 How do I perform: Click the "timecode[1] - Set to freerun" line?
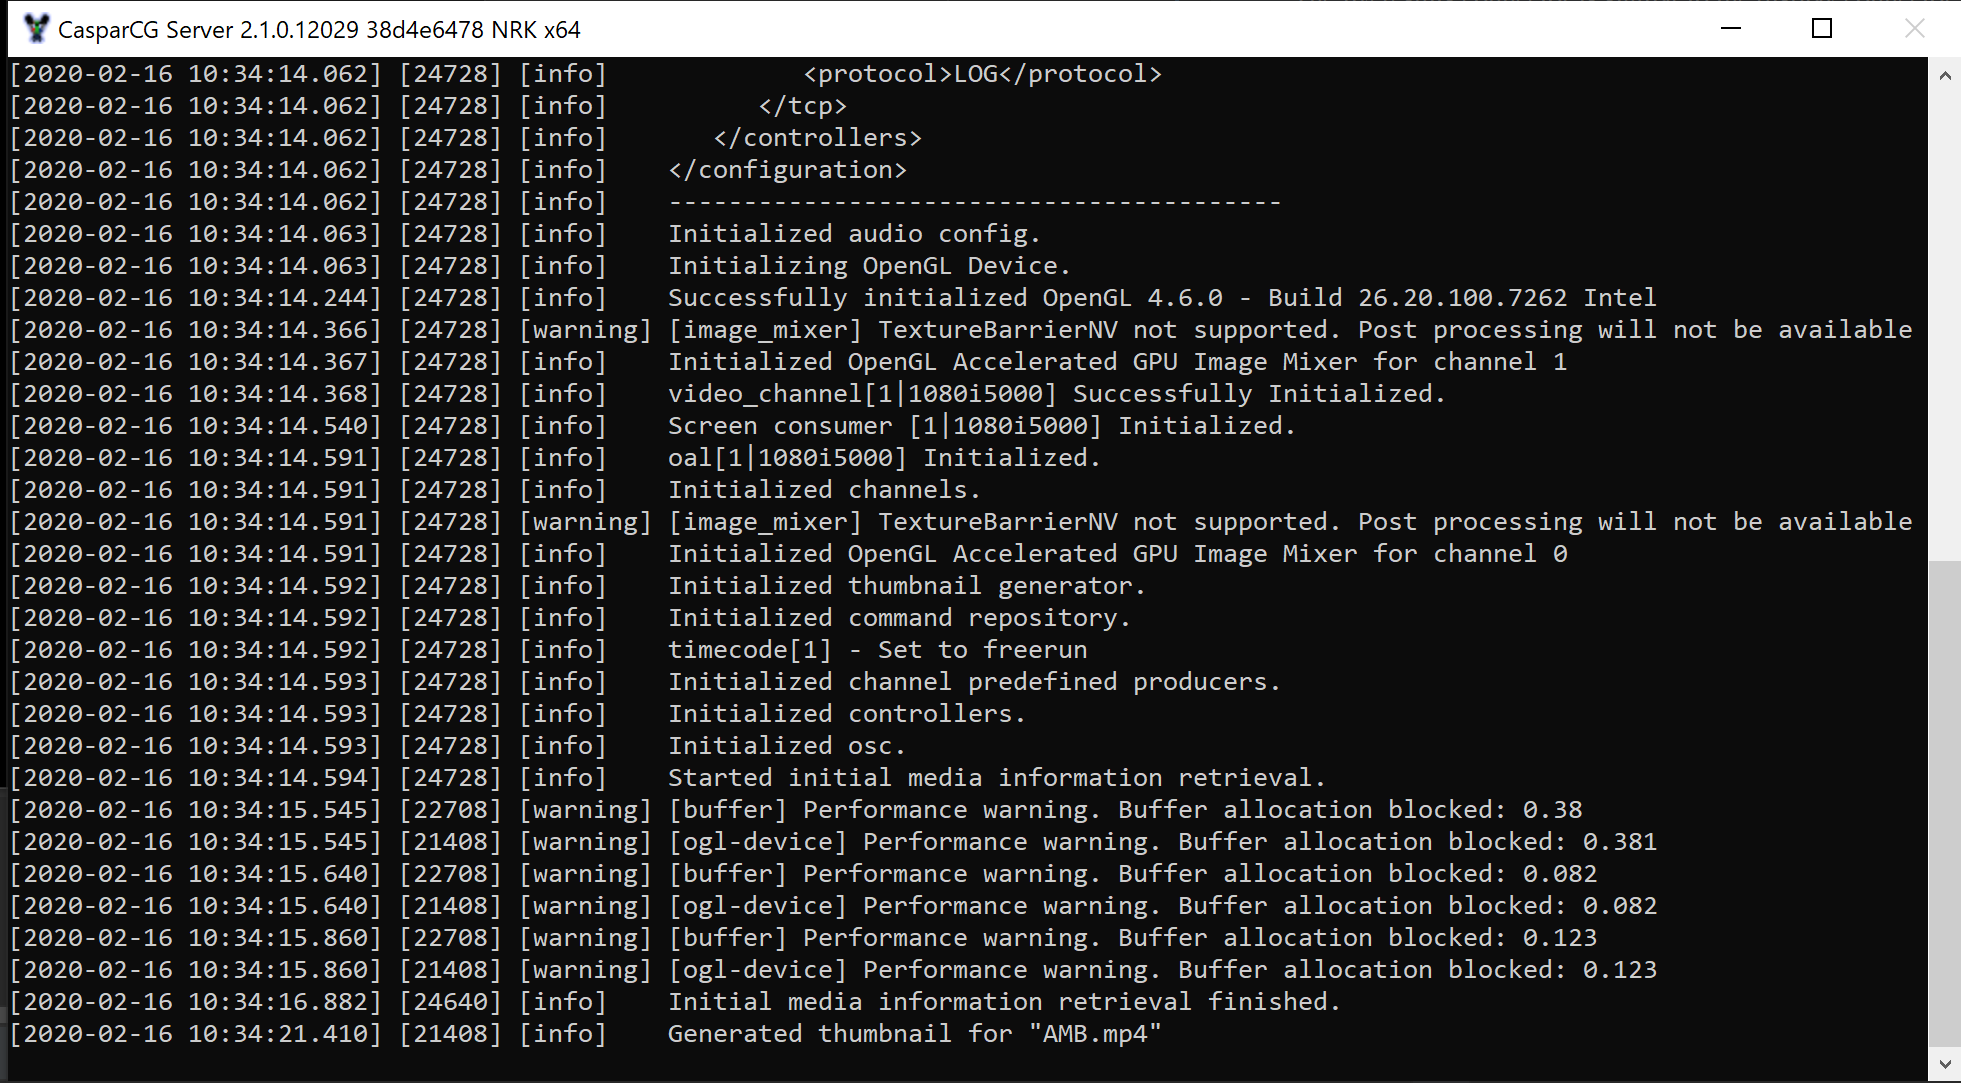(x=877, y=650)
